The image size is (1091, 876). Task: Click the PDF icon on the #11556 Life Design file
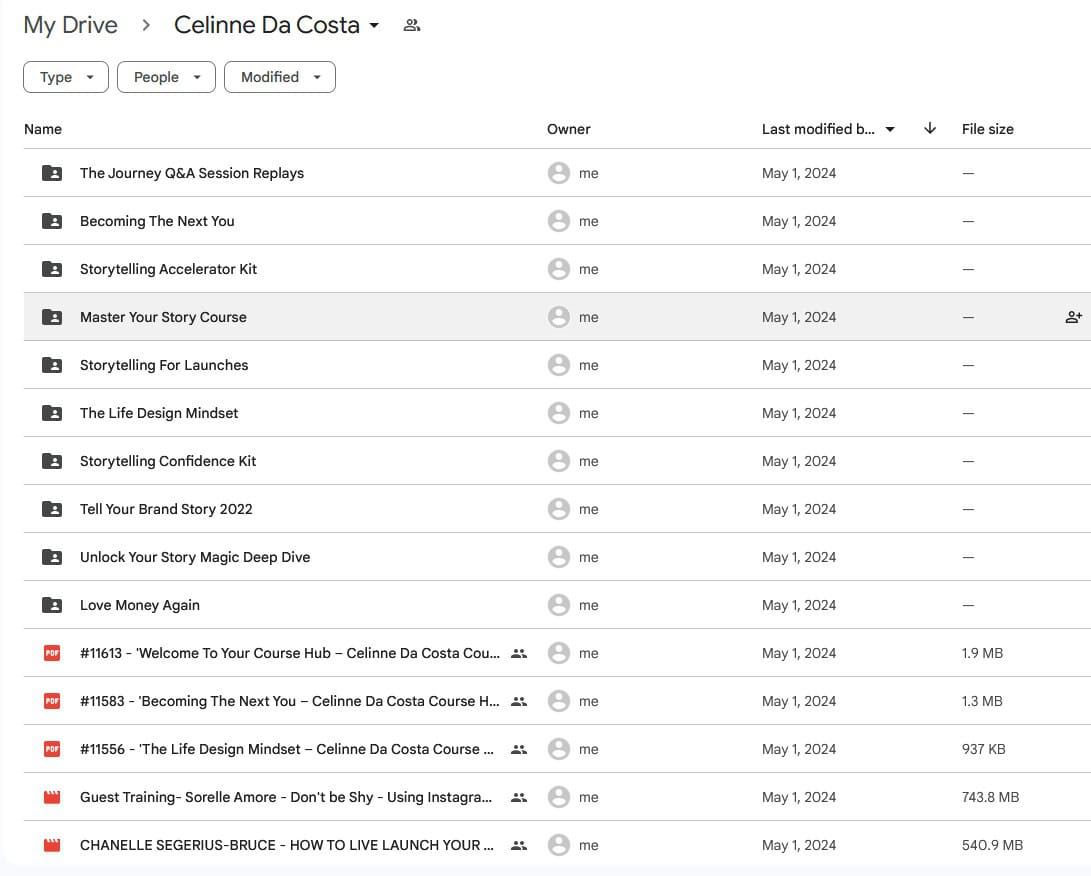coord(52,749)
